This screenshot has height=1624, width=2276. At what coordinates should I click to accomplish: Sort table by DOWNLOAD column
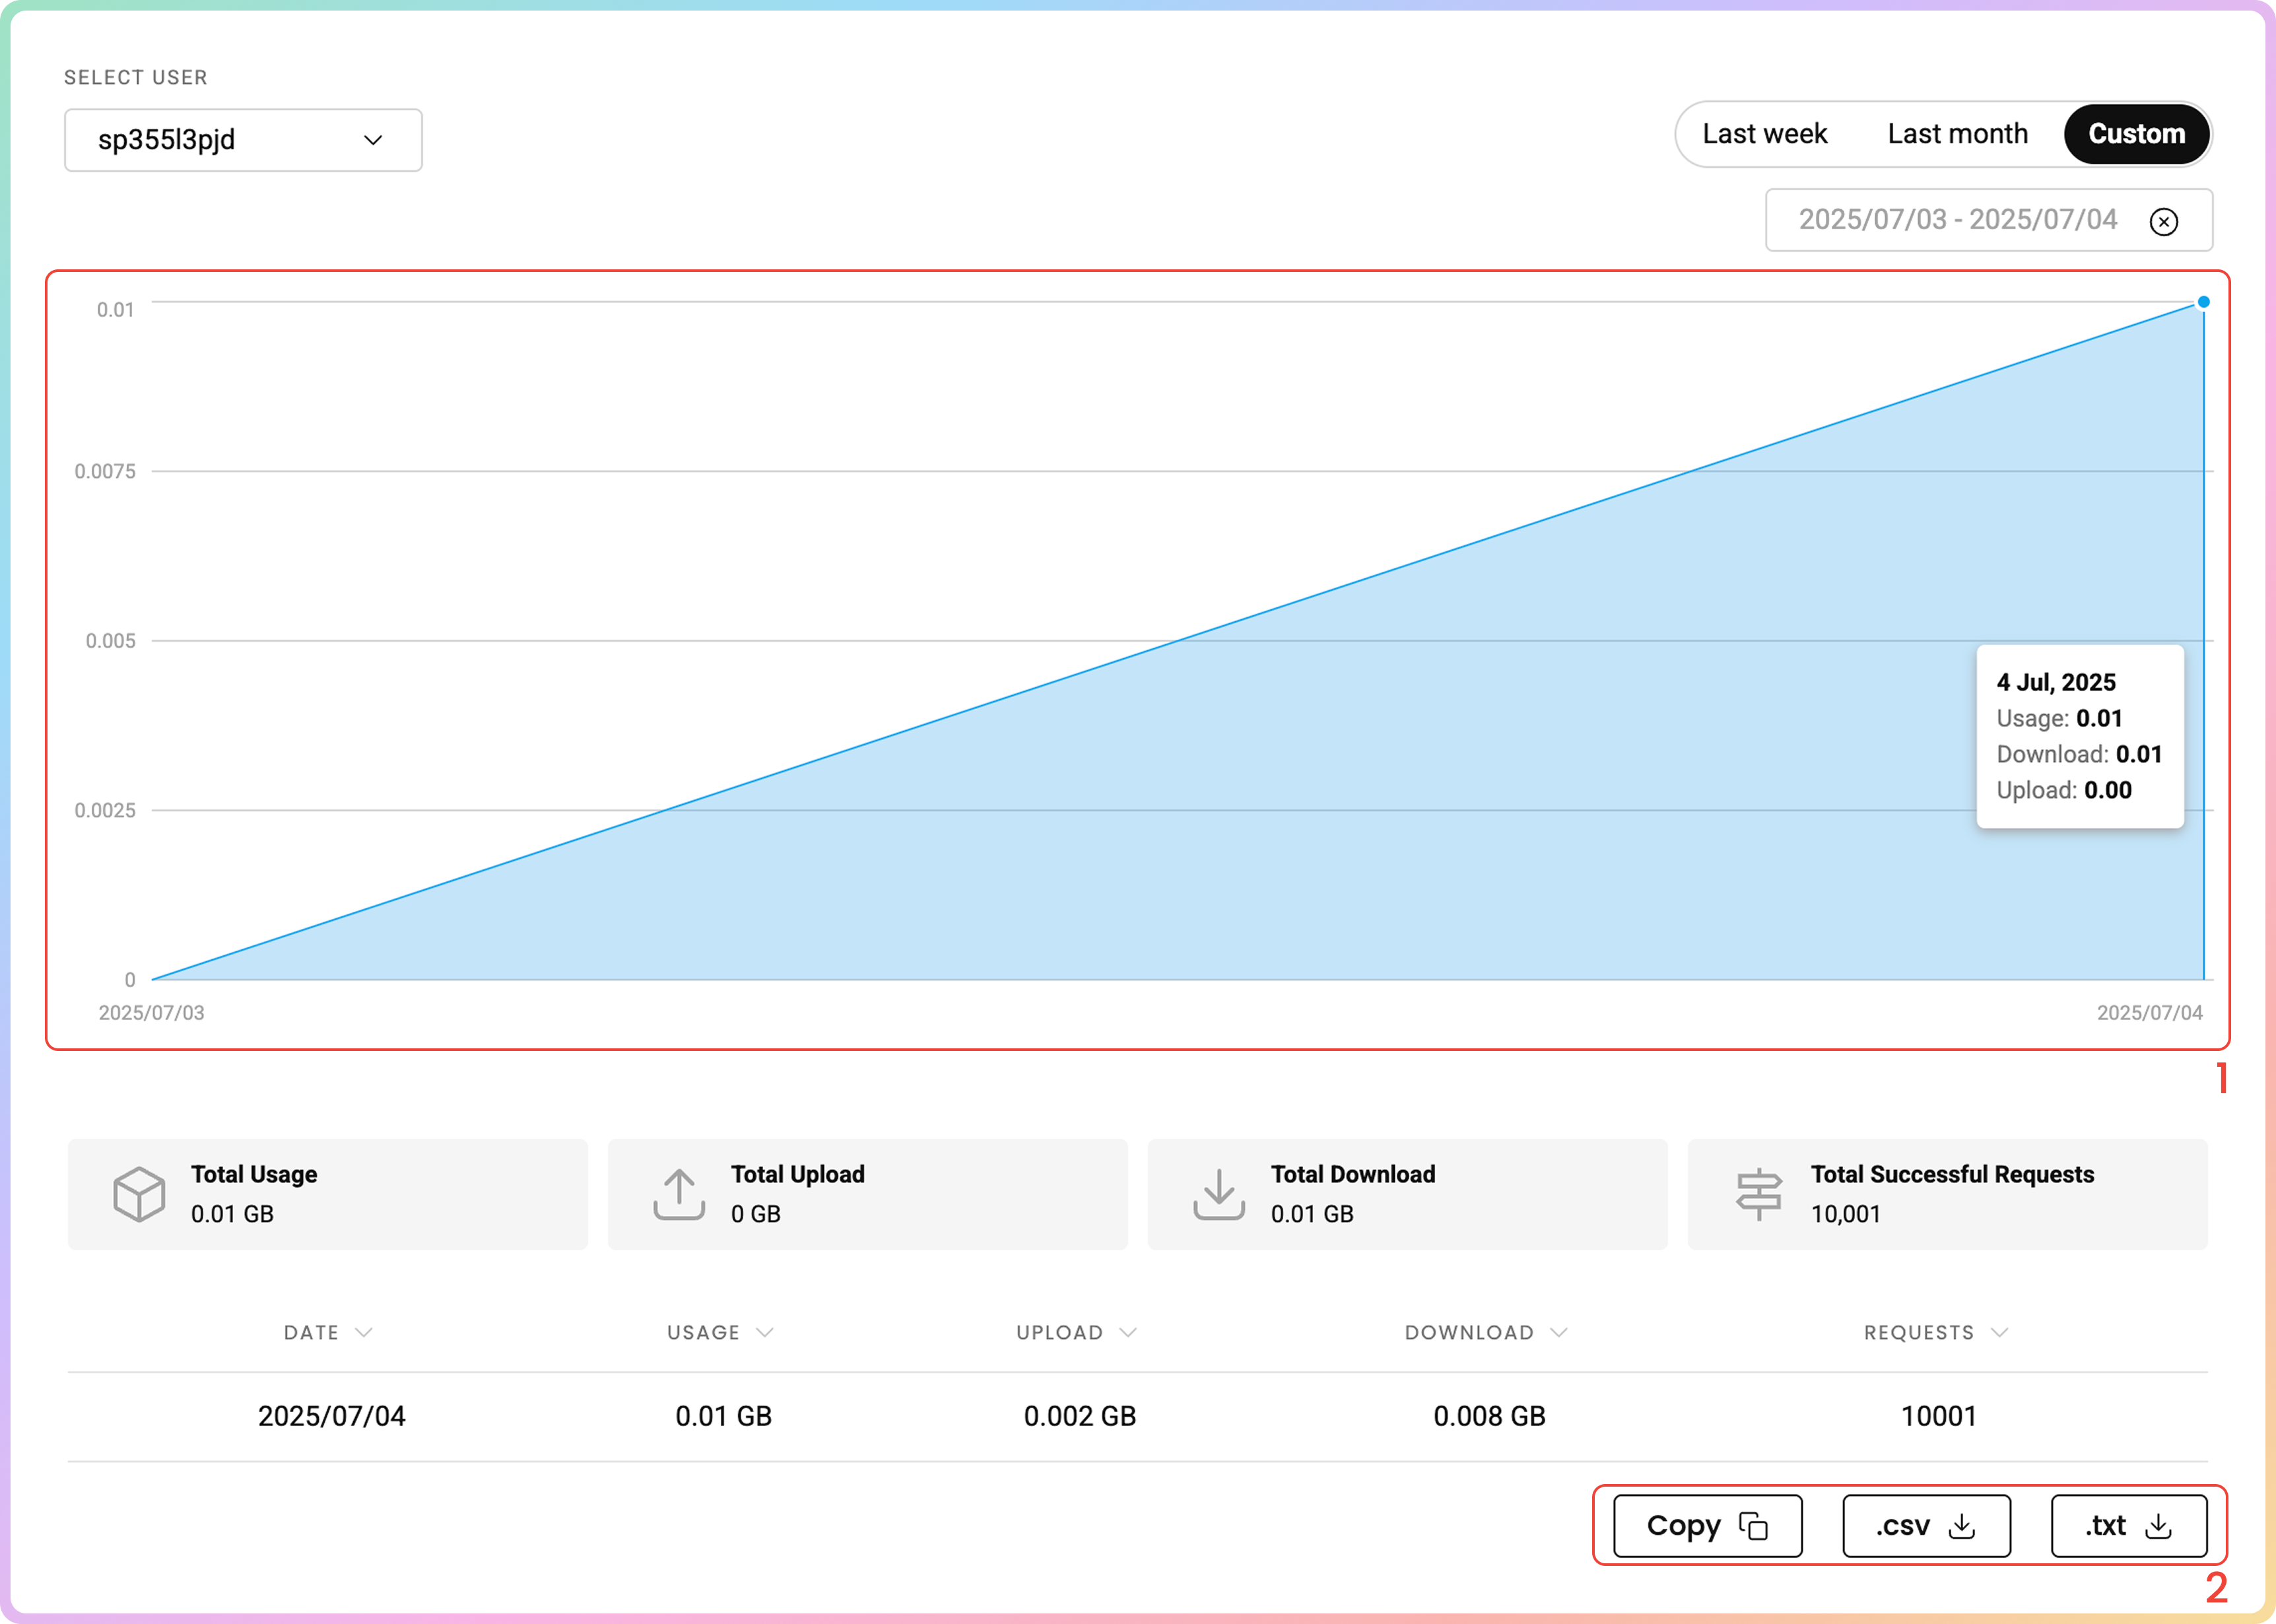[1486, 1333]
